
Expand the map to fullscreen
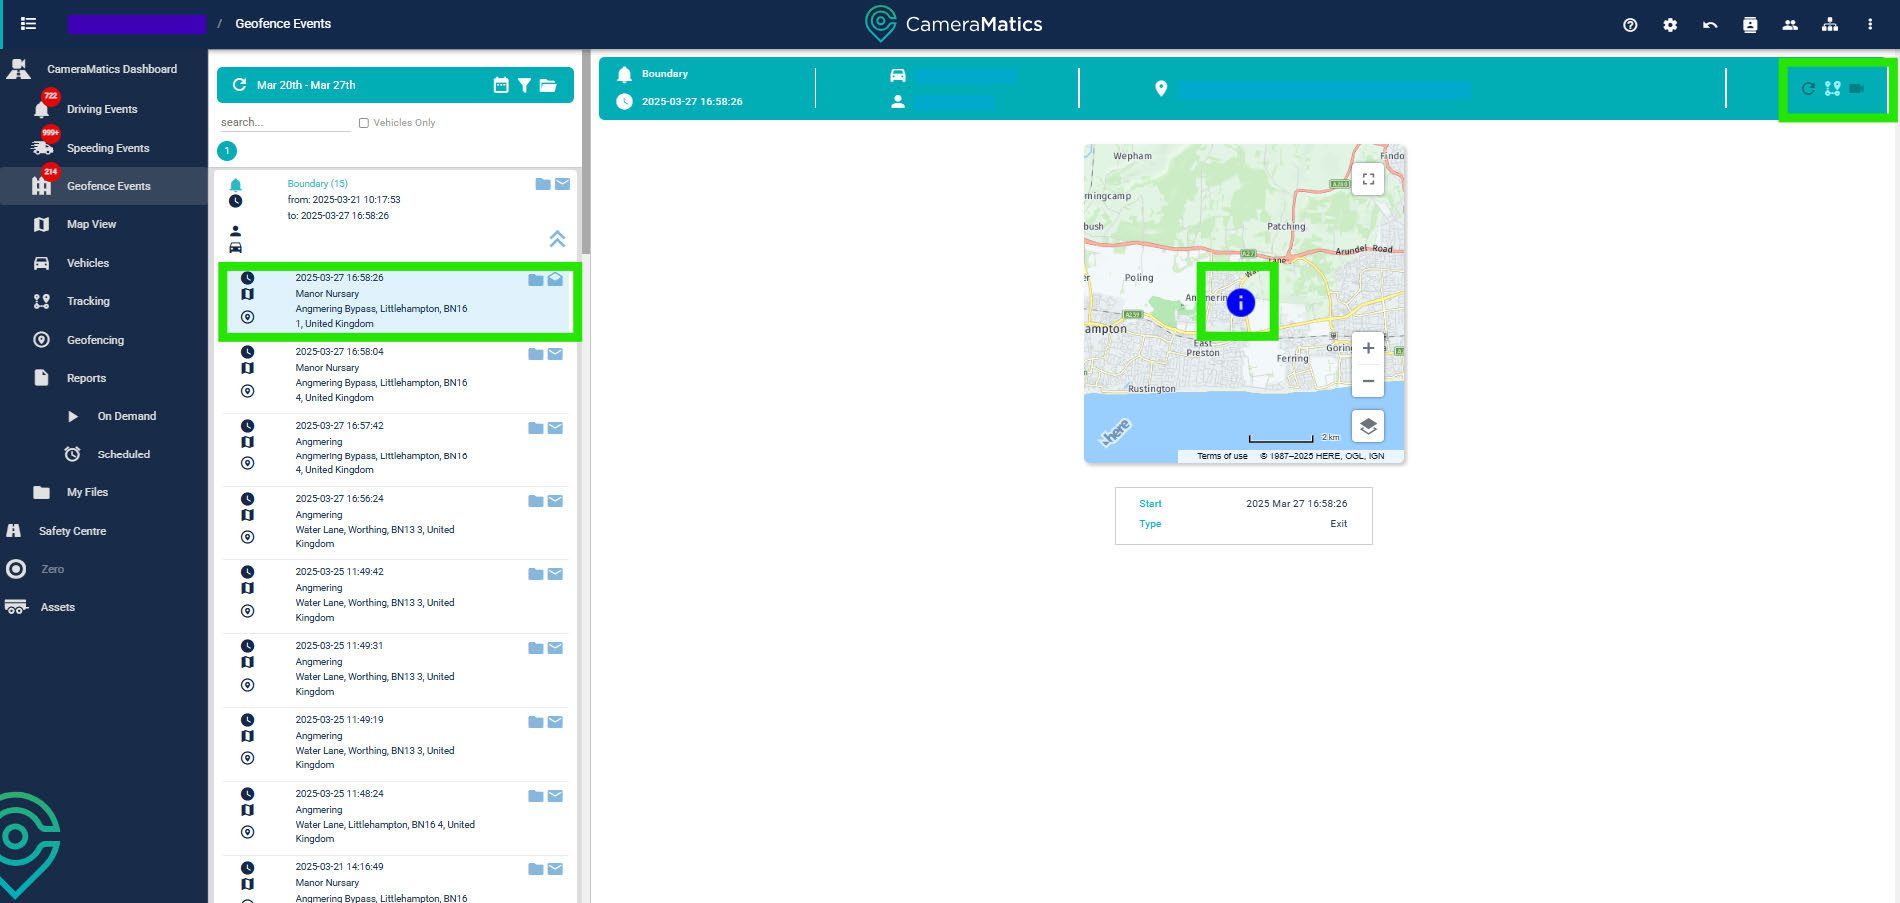(x=1367, y=180)
